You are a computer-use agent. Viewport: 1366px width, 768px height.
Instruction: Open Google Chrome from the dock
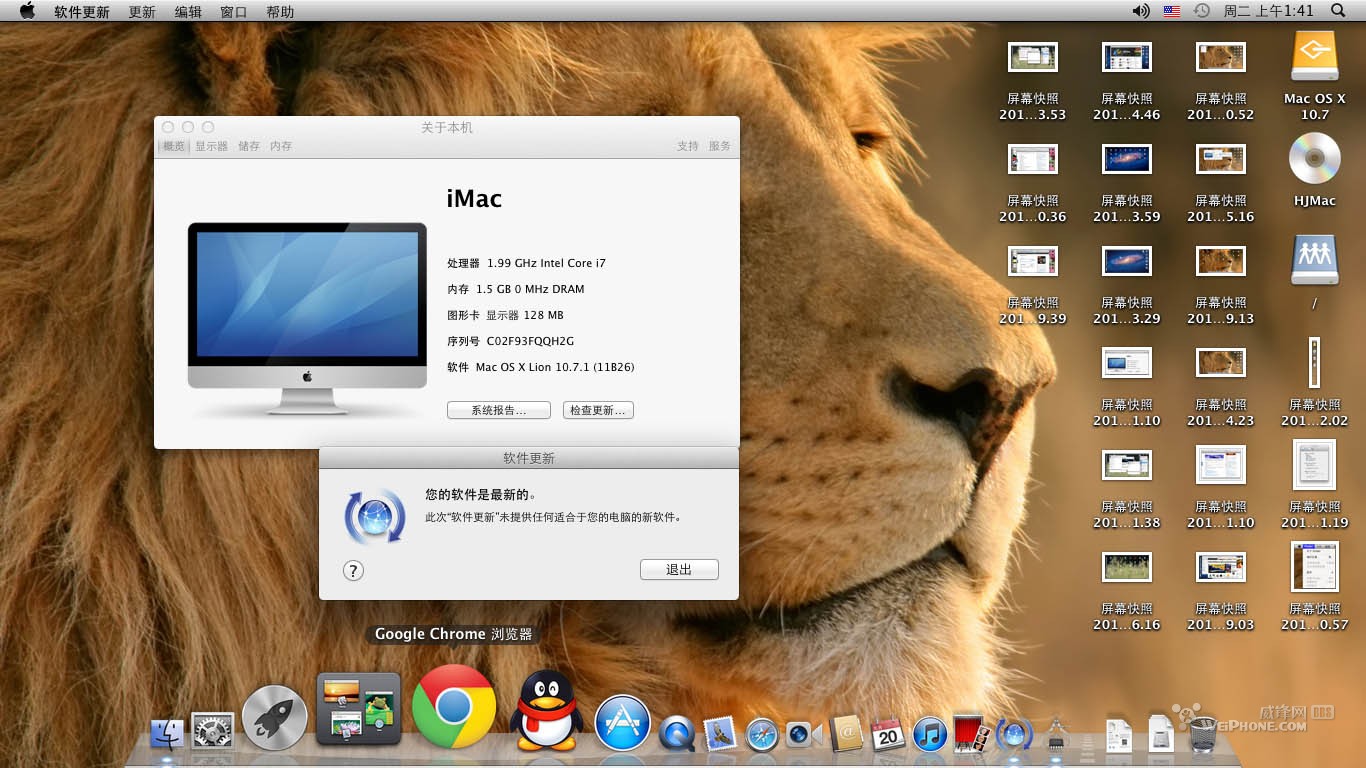point(454,707)
